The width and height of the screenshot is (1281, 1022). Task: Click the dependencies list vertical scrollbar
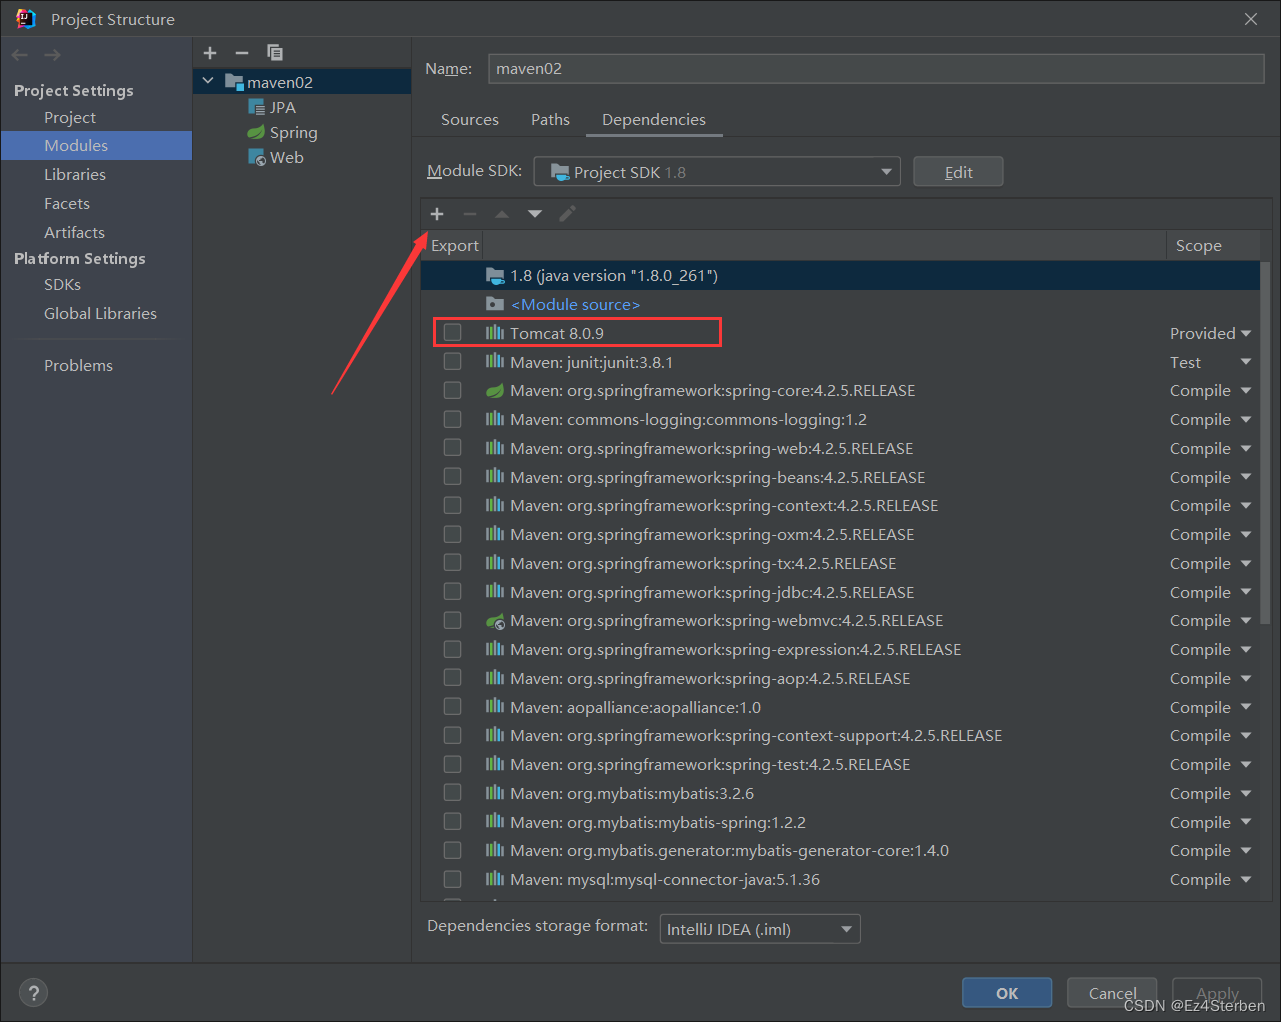(1265, 443)
